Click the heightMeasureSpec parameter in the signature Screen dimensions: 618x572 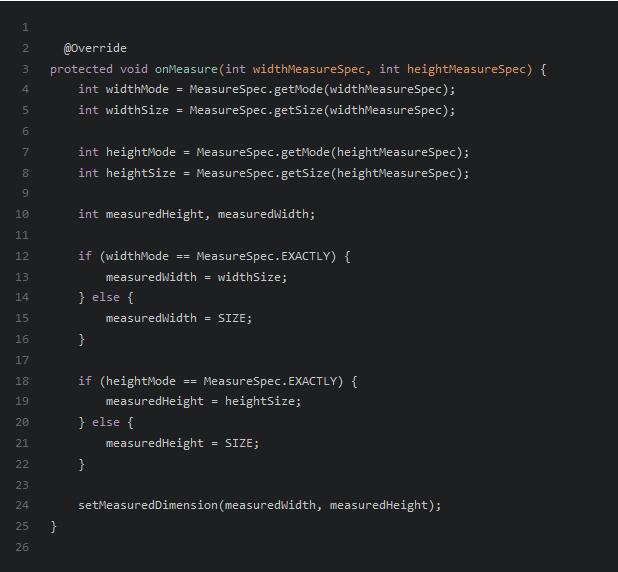[x=466, y=69]
